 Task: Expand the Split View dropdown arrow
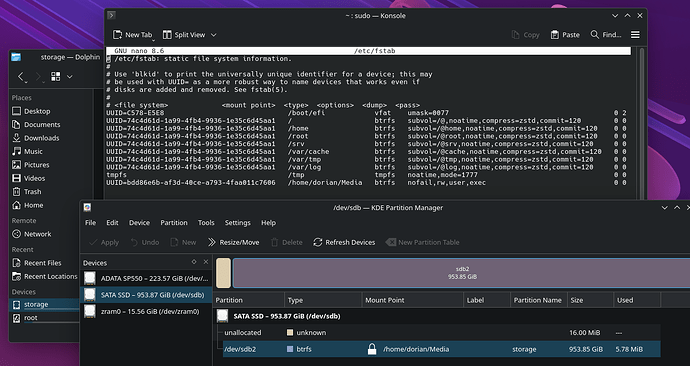[x=213, y=35]
